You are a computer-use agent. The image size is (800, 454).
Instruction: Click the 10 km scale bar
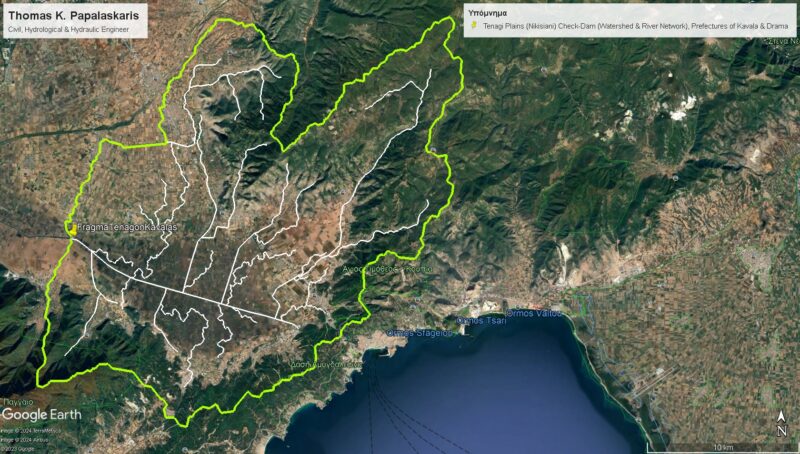coord(721,448)
